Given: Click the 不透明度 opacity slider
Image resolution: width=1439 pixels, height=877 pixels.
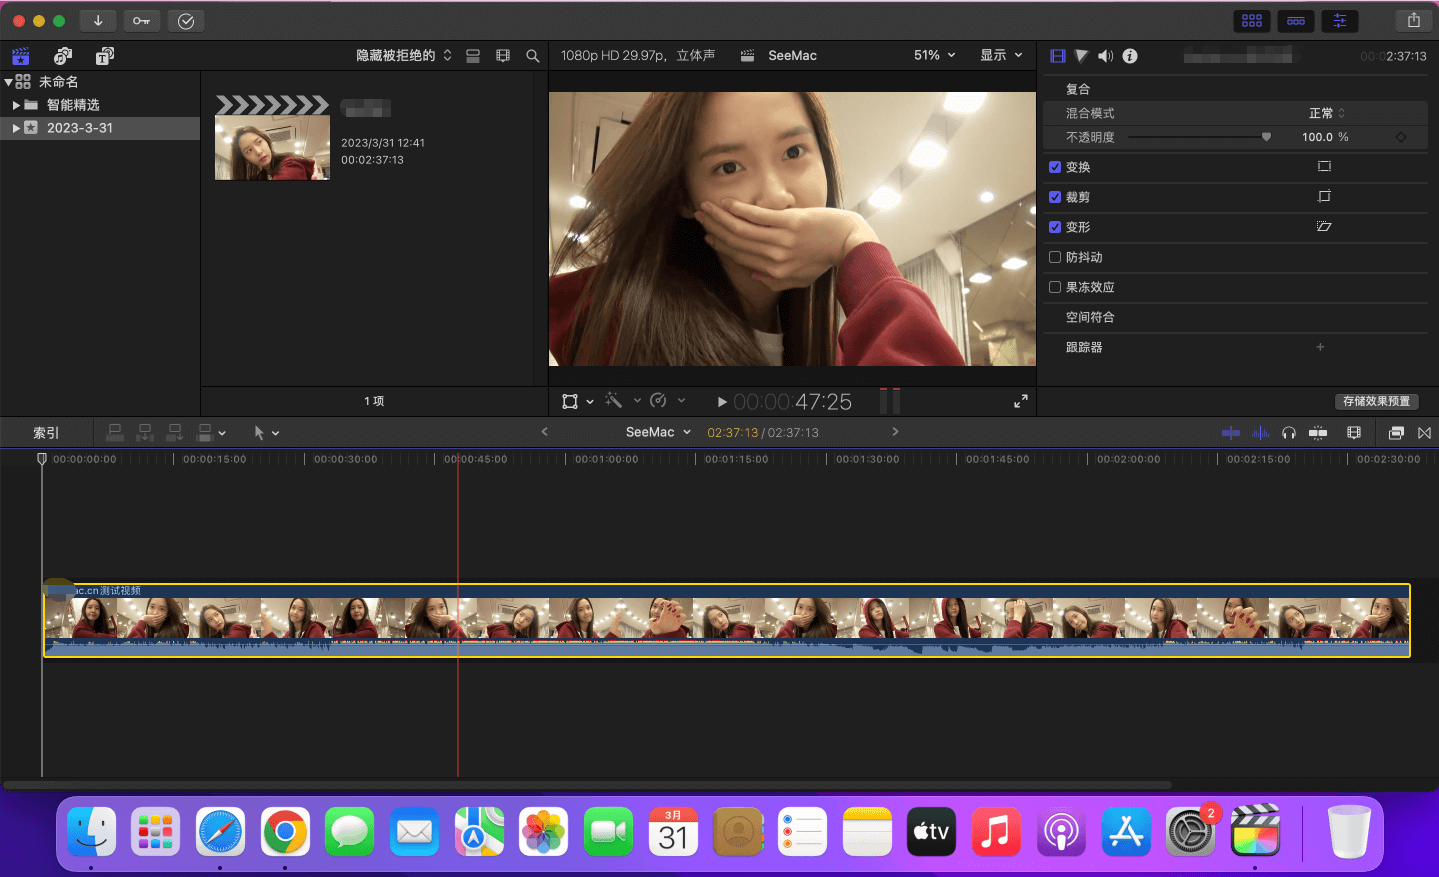Looking at the screenshot, I should [x=1198, y=137].
